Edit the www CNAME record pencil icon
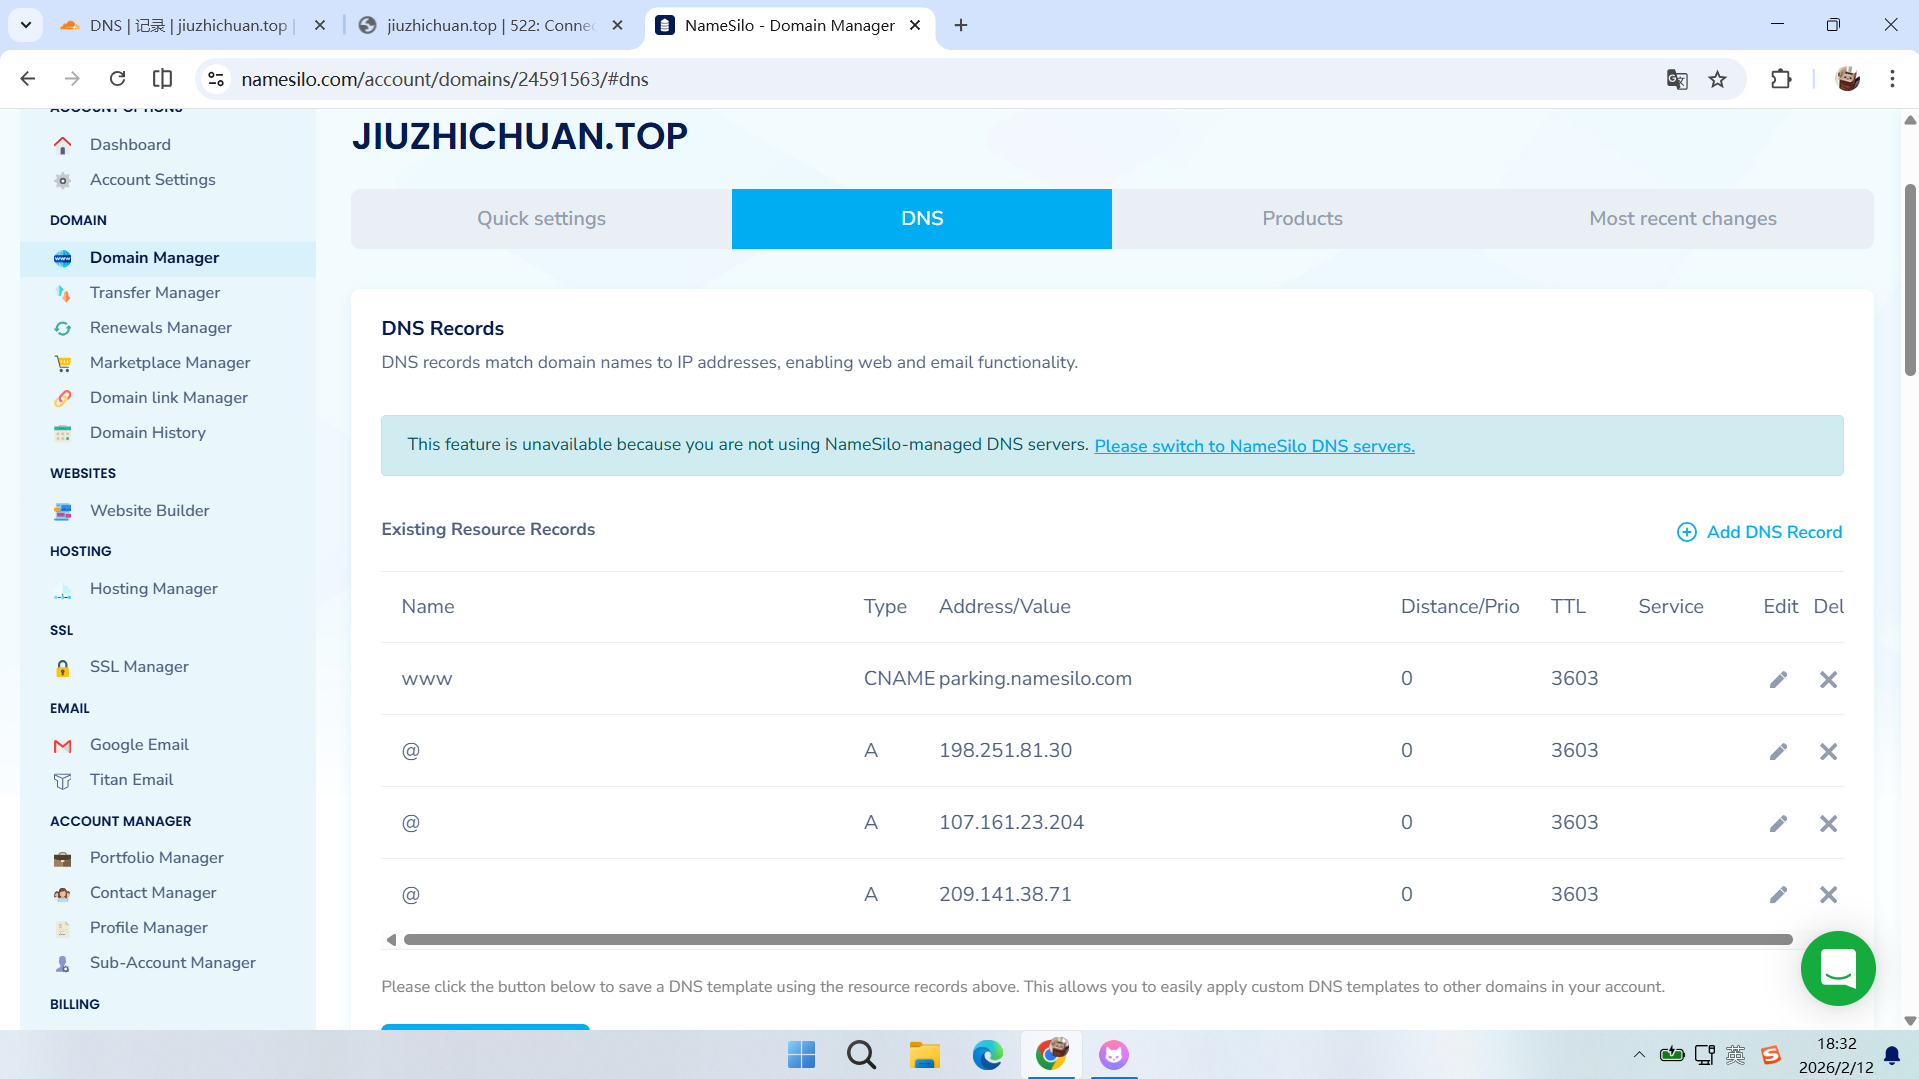 [x=1778, y=680]
